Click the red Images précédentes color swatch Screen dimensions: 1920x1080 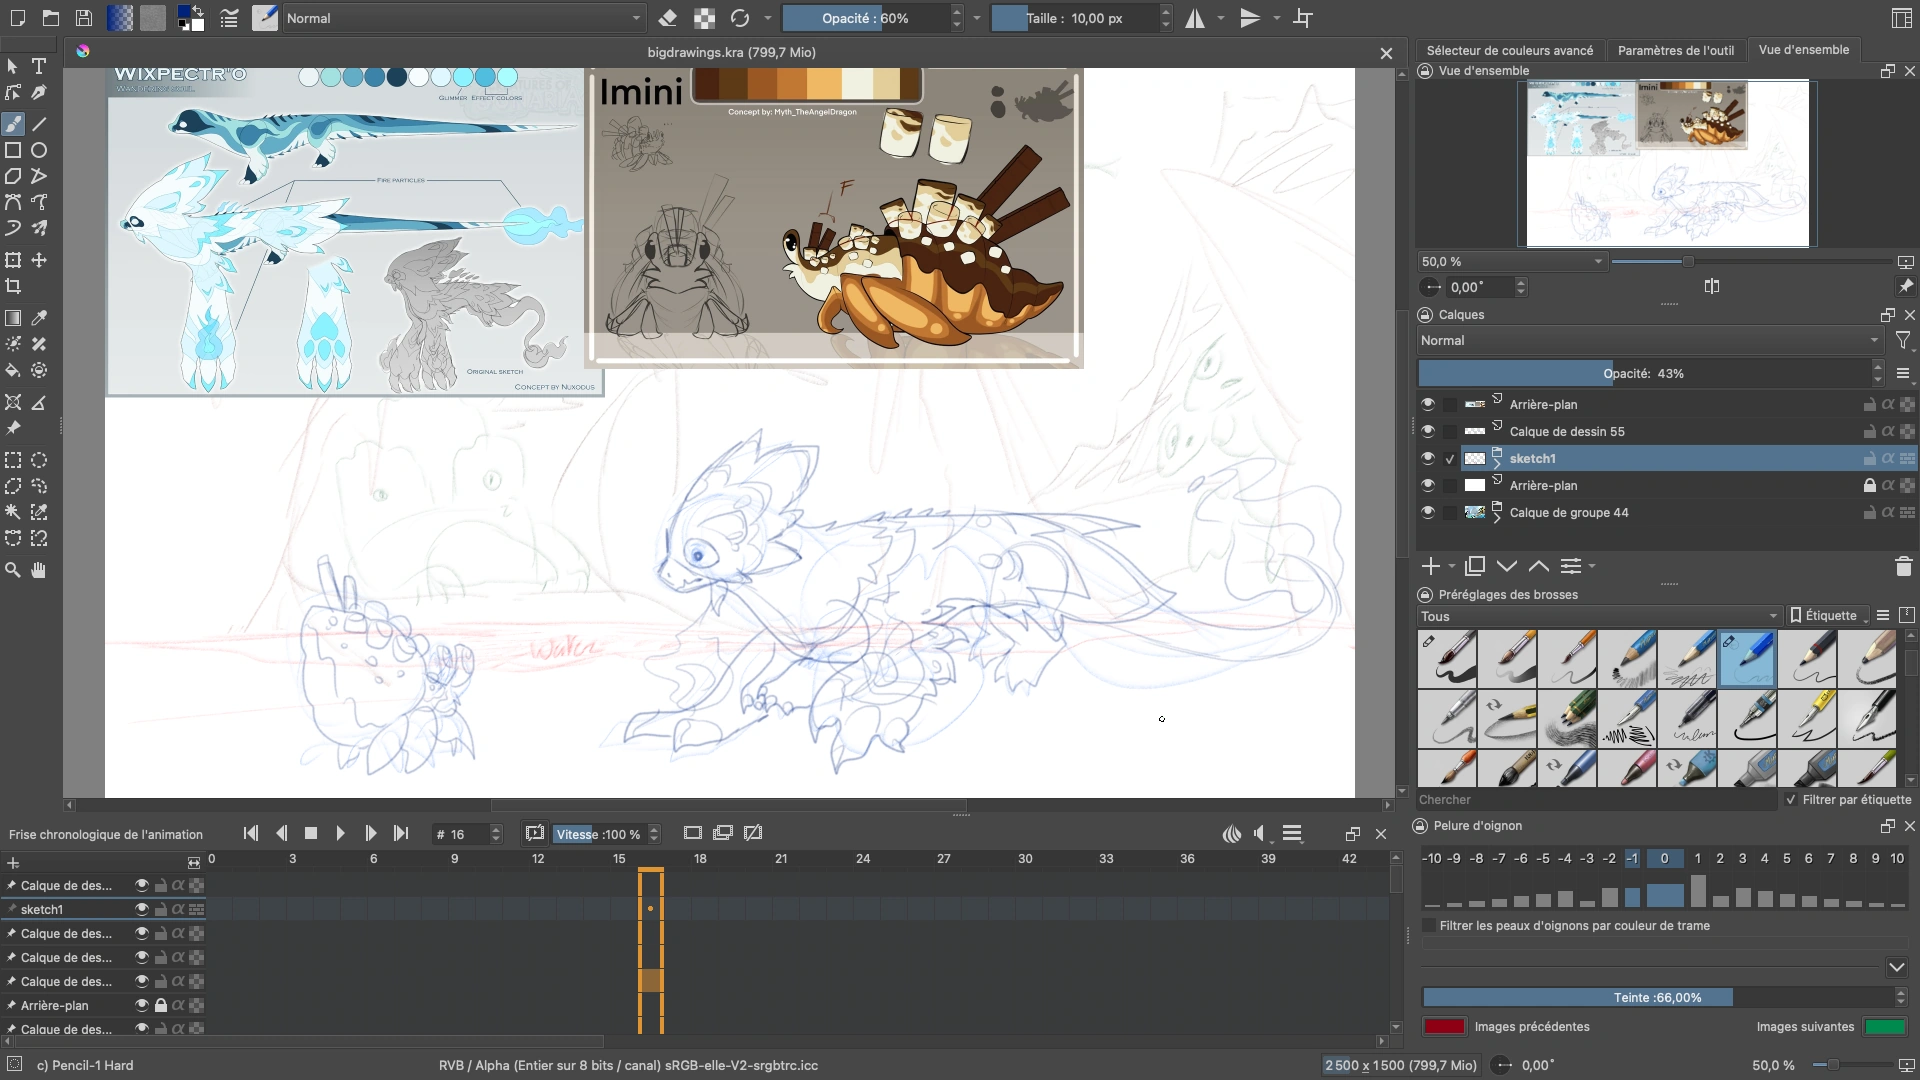pyautogui.click(x=1443, y=1026)
